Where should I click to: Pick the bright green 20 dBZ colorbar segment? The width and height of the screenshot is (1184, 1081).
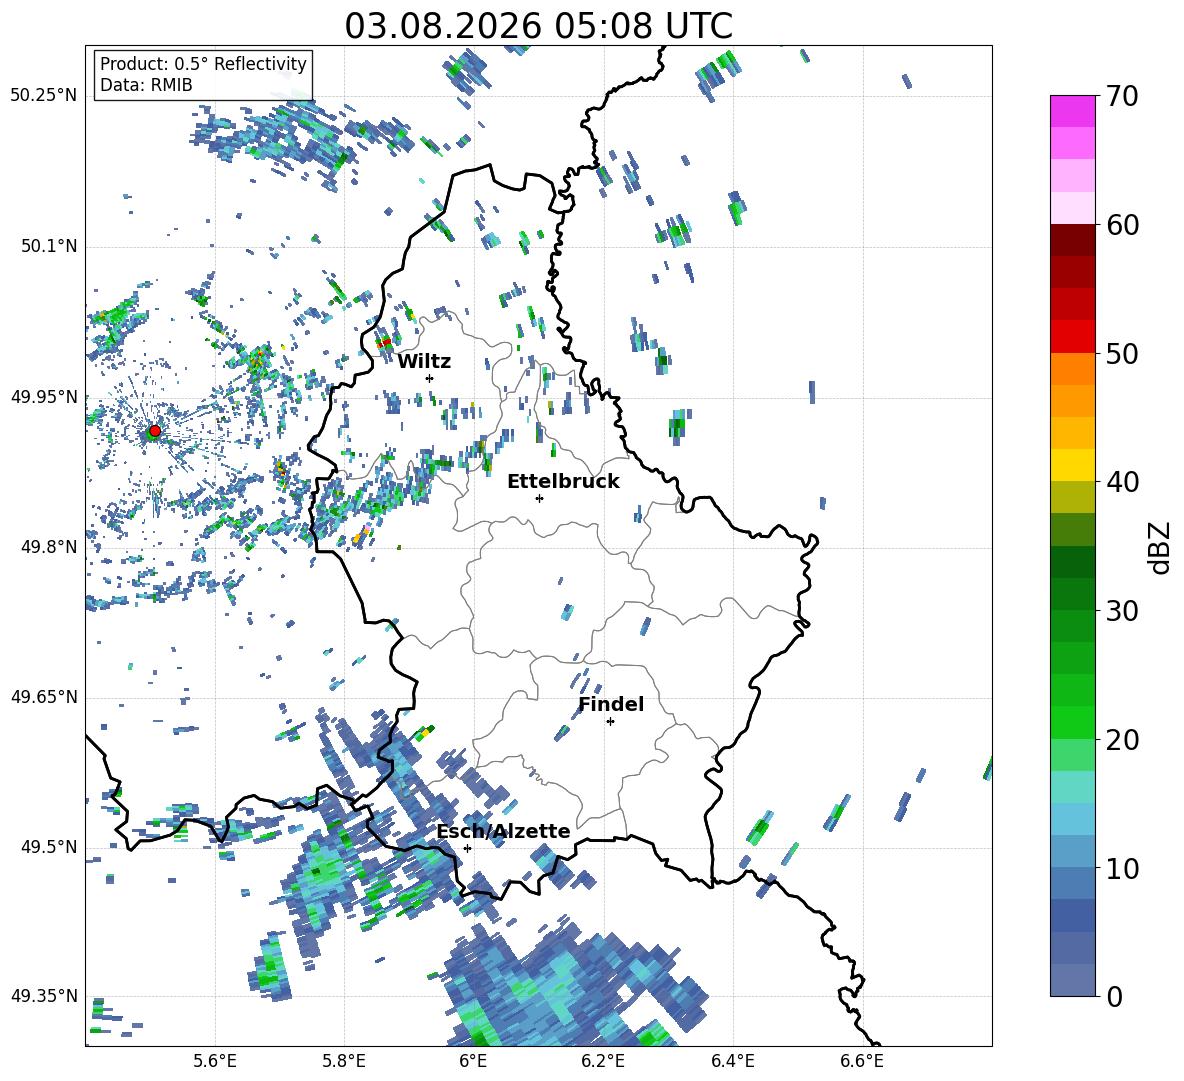pos(1073,722)
